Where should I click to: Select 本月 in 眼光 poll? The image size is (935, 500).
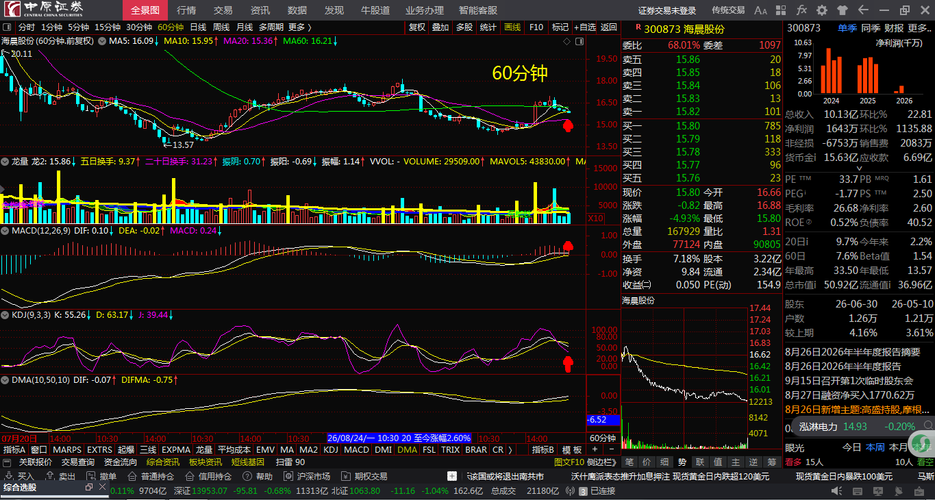tap(897, 446)
